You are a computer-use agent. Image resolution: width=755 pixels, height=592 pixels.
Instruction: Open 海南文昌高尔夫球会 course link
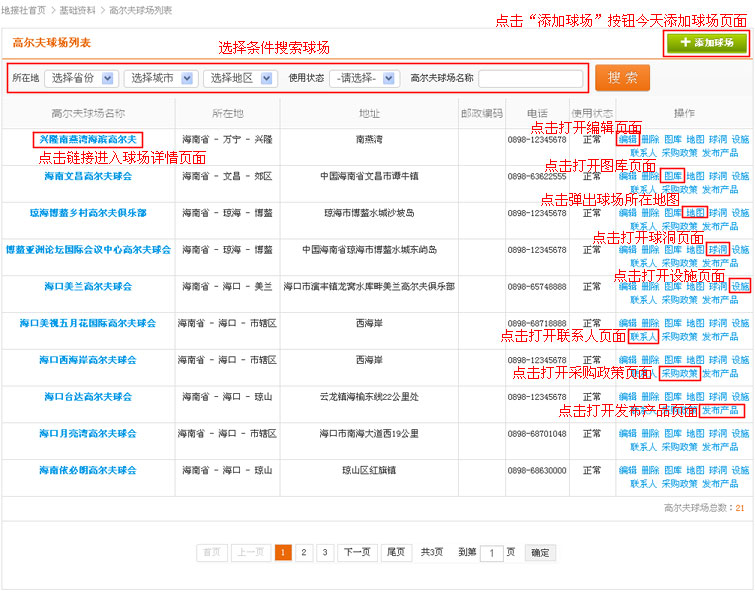pos(88,176)
